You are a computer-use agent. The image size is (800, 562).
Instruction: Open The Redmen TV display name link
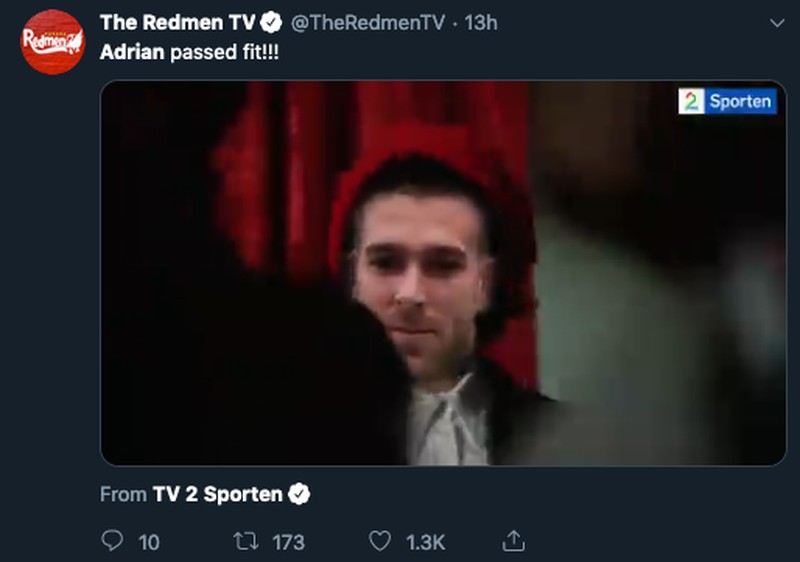(x=177, y=22)
